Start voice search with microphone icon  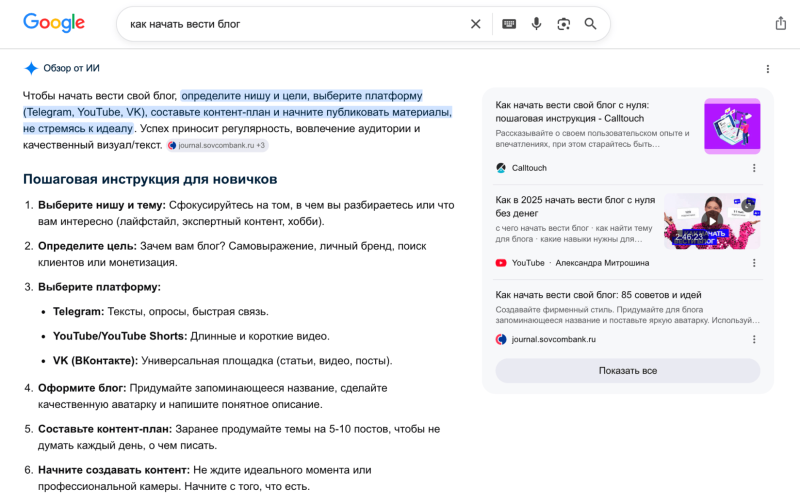(x=536, y=23)
